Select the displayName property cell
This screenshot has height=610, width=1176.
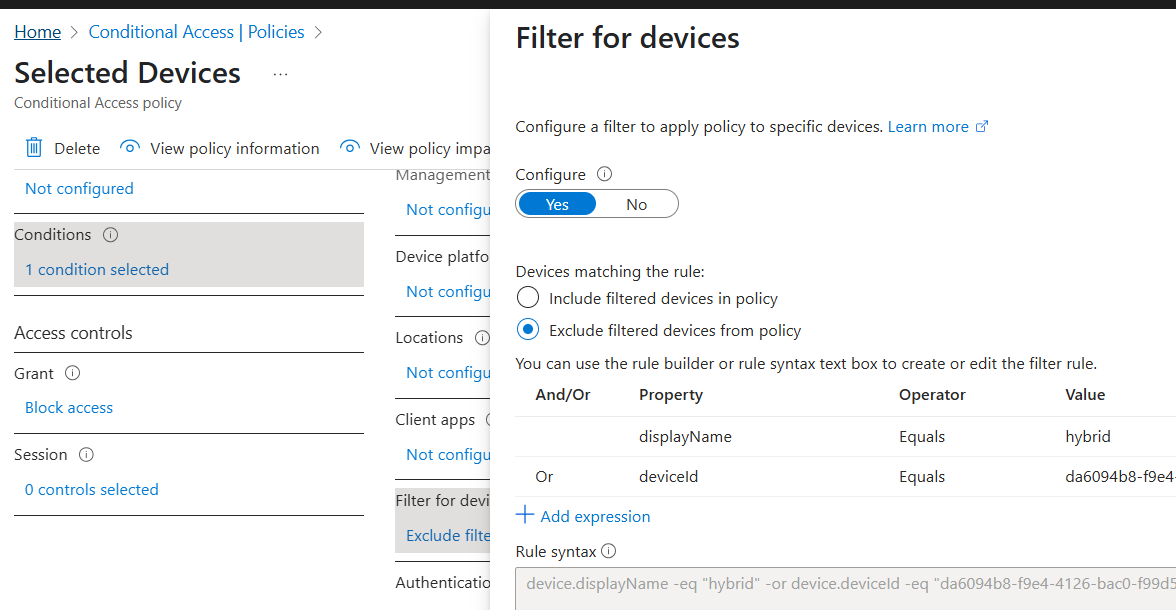point(686,437)
